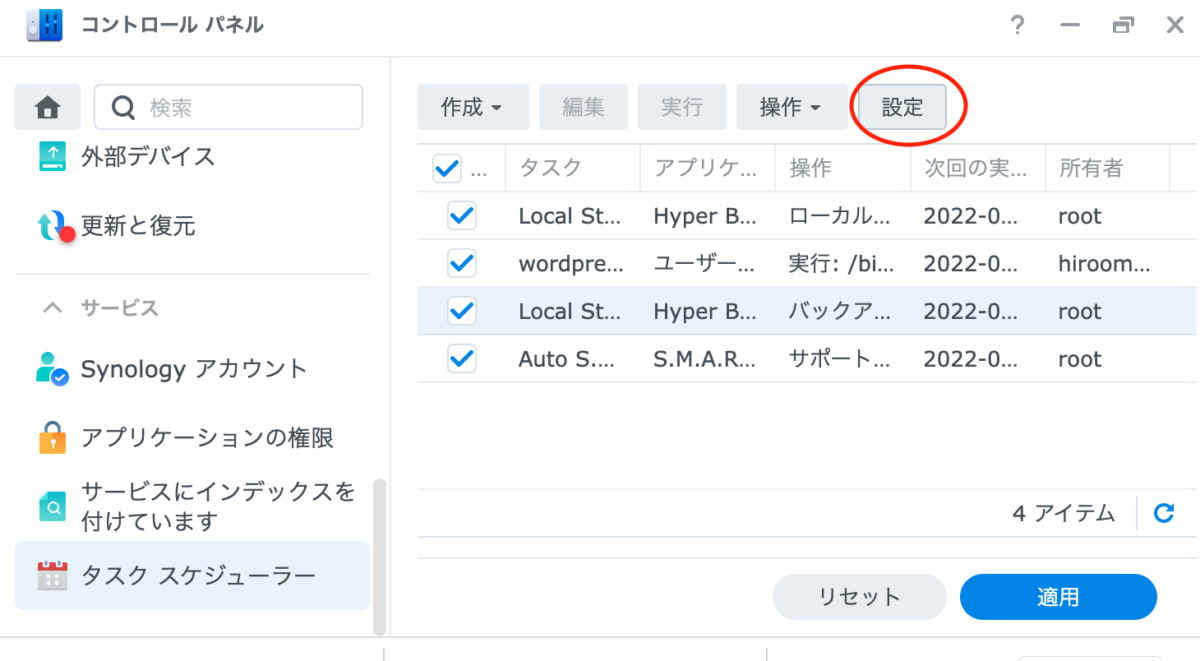
Task: Disable the Auto S... task checkbox
Action: [x=462, y=359]
